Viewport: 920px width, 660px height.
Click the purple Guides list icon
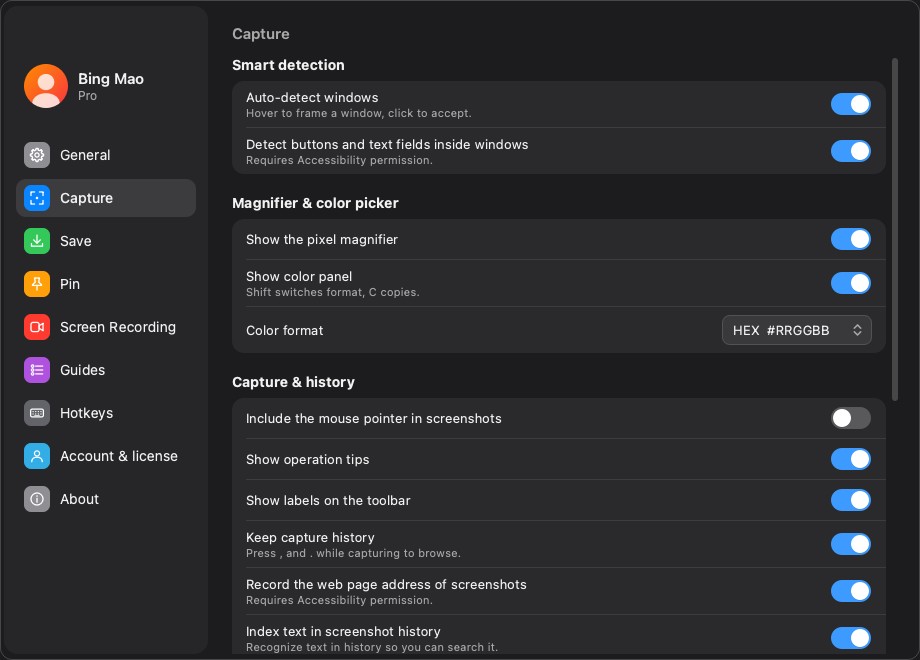pos(36,370)
